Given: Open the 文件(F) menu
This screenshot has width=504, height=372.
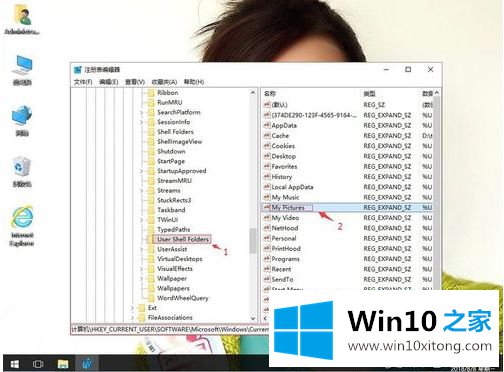Looking at the screenshot, I should click(x=83, y=82).
